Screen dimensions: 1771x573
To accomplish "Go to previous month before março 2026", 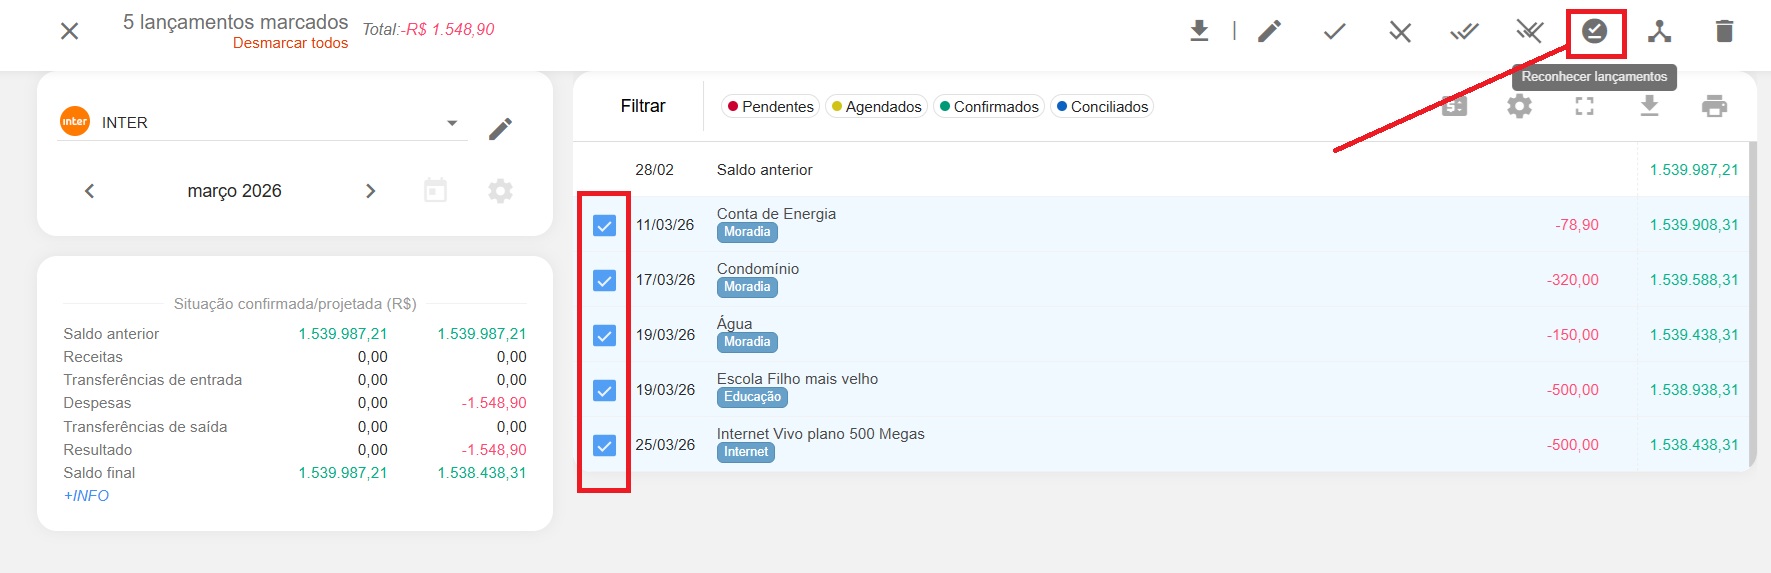I will tap(89, 191).
